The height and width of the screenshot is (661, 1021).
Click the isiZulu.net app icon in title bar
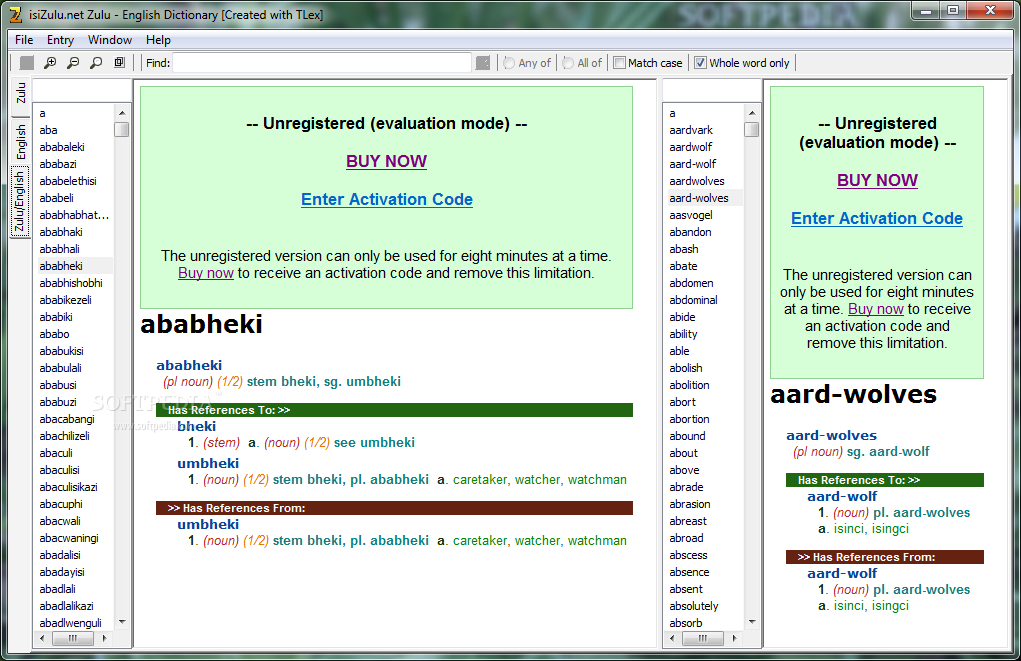[x=16, y=14]
